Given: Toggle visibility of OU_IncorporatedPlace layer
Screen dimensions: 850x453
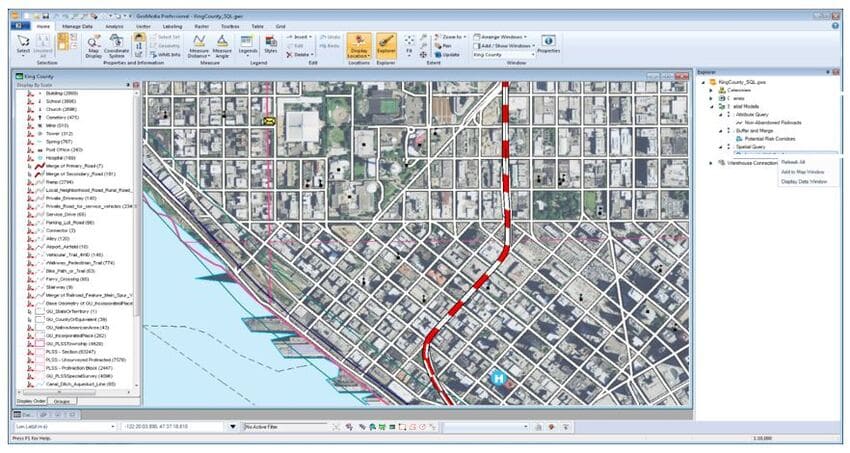Looking at the screenshot, I should pyautogui.click(x=31, y=335).
